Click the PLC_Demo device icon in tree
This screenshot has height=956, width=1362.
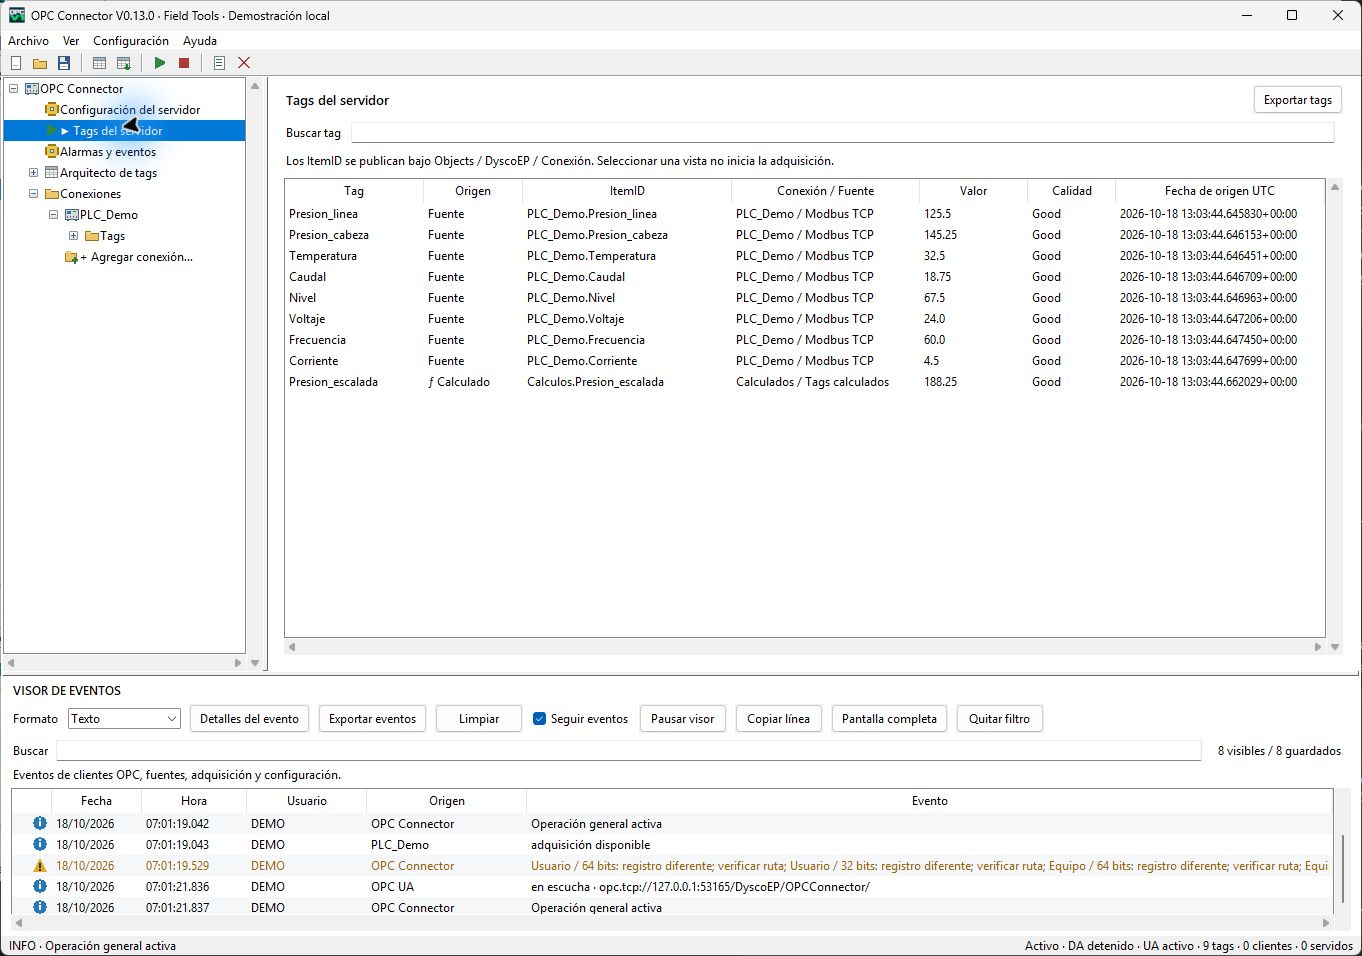coord(72,215)
